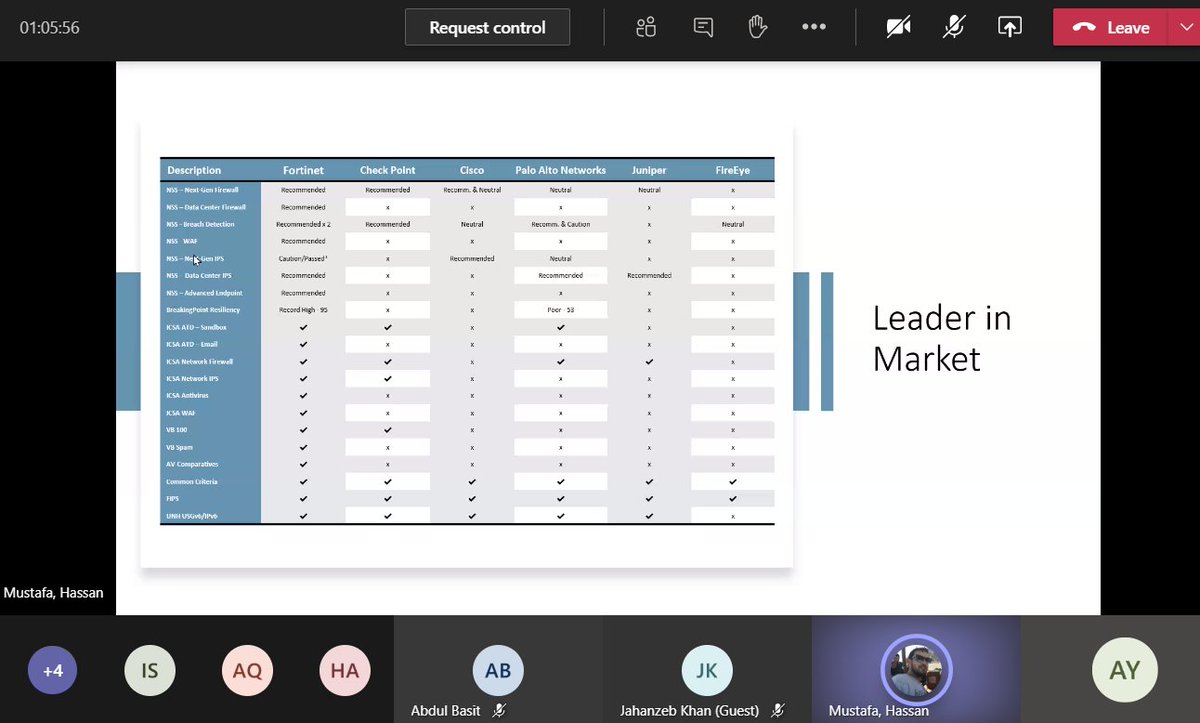
Task: Click the AV Comparatives row label
Action: [x=192, y=464]
